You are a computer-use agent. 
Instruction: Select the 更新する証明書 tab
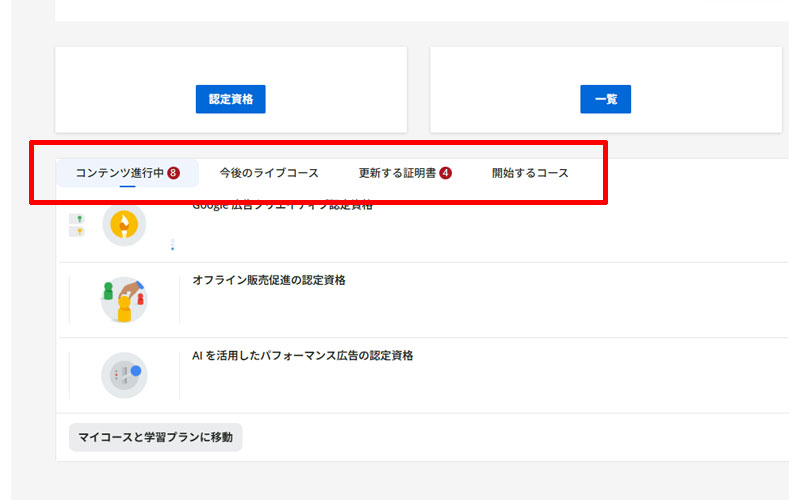(x=405, y=173)
